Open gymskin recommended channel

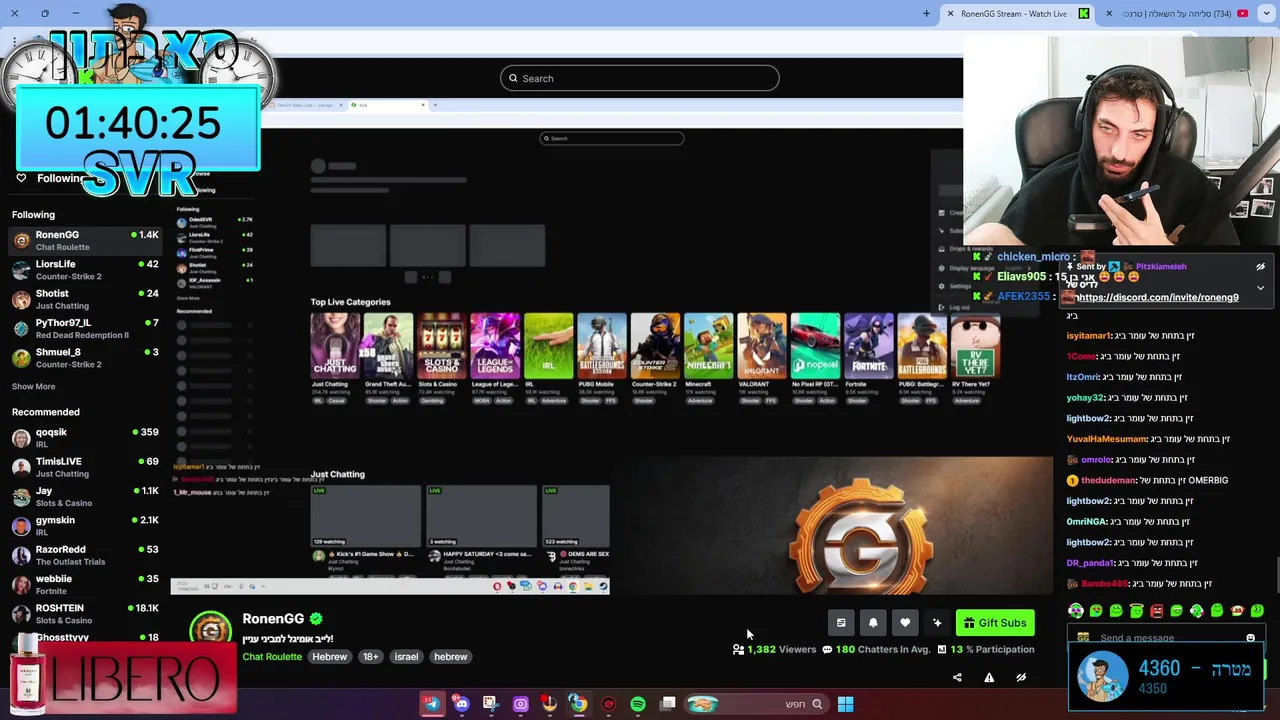click(x=85, y=526)
